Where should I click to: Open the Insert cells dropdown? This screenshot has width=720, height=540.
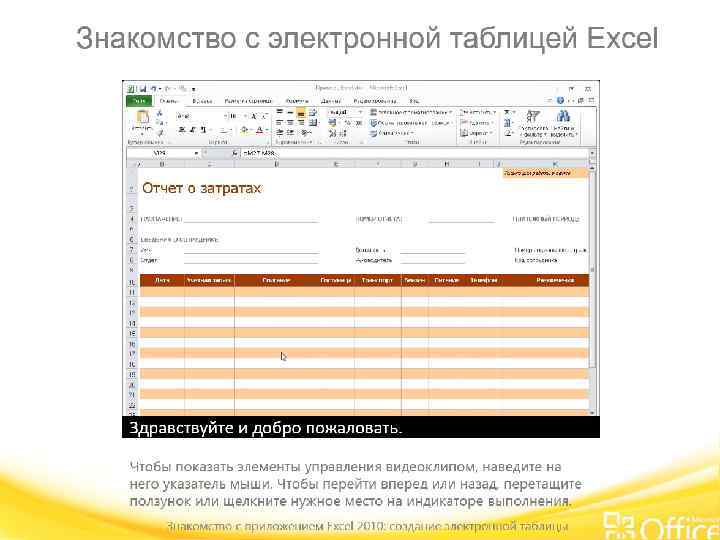point(478,112)
